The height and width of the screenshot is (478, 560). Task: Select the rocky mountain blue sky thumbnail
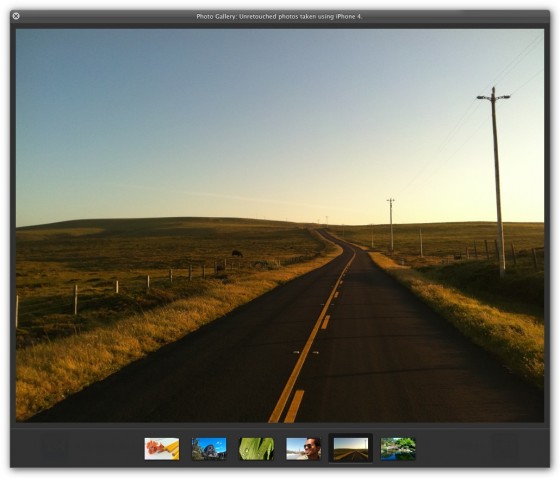tap(209, 449)
